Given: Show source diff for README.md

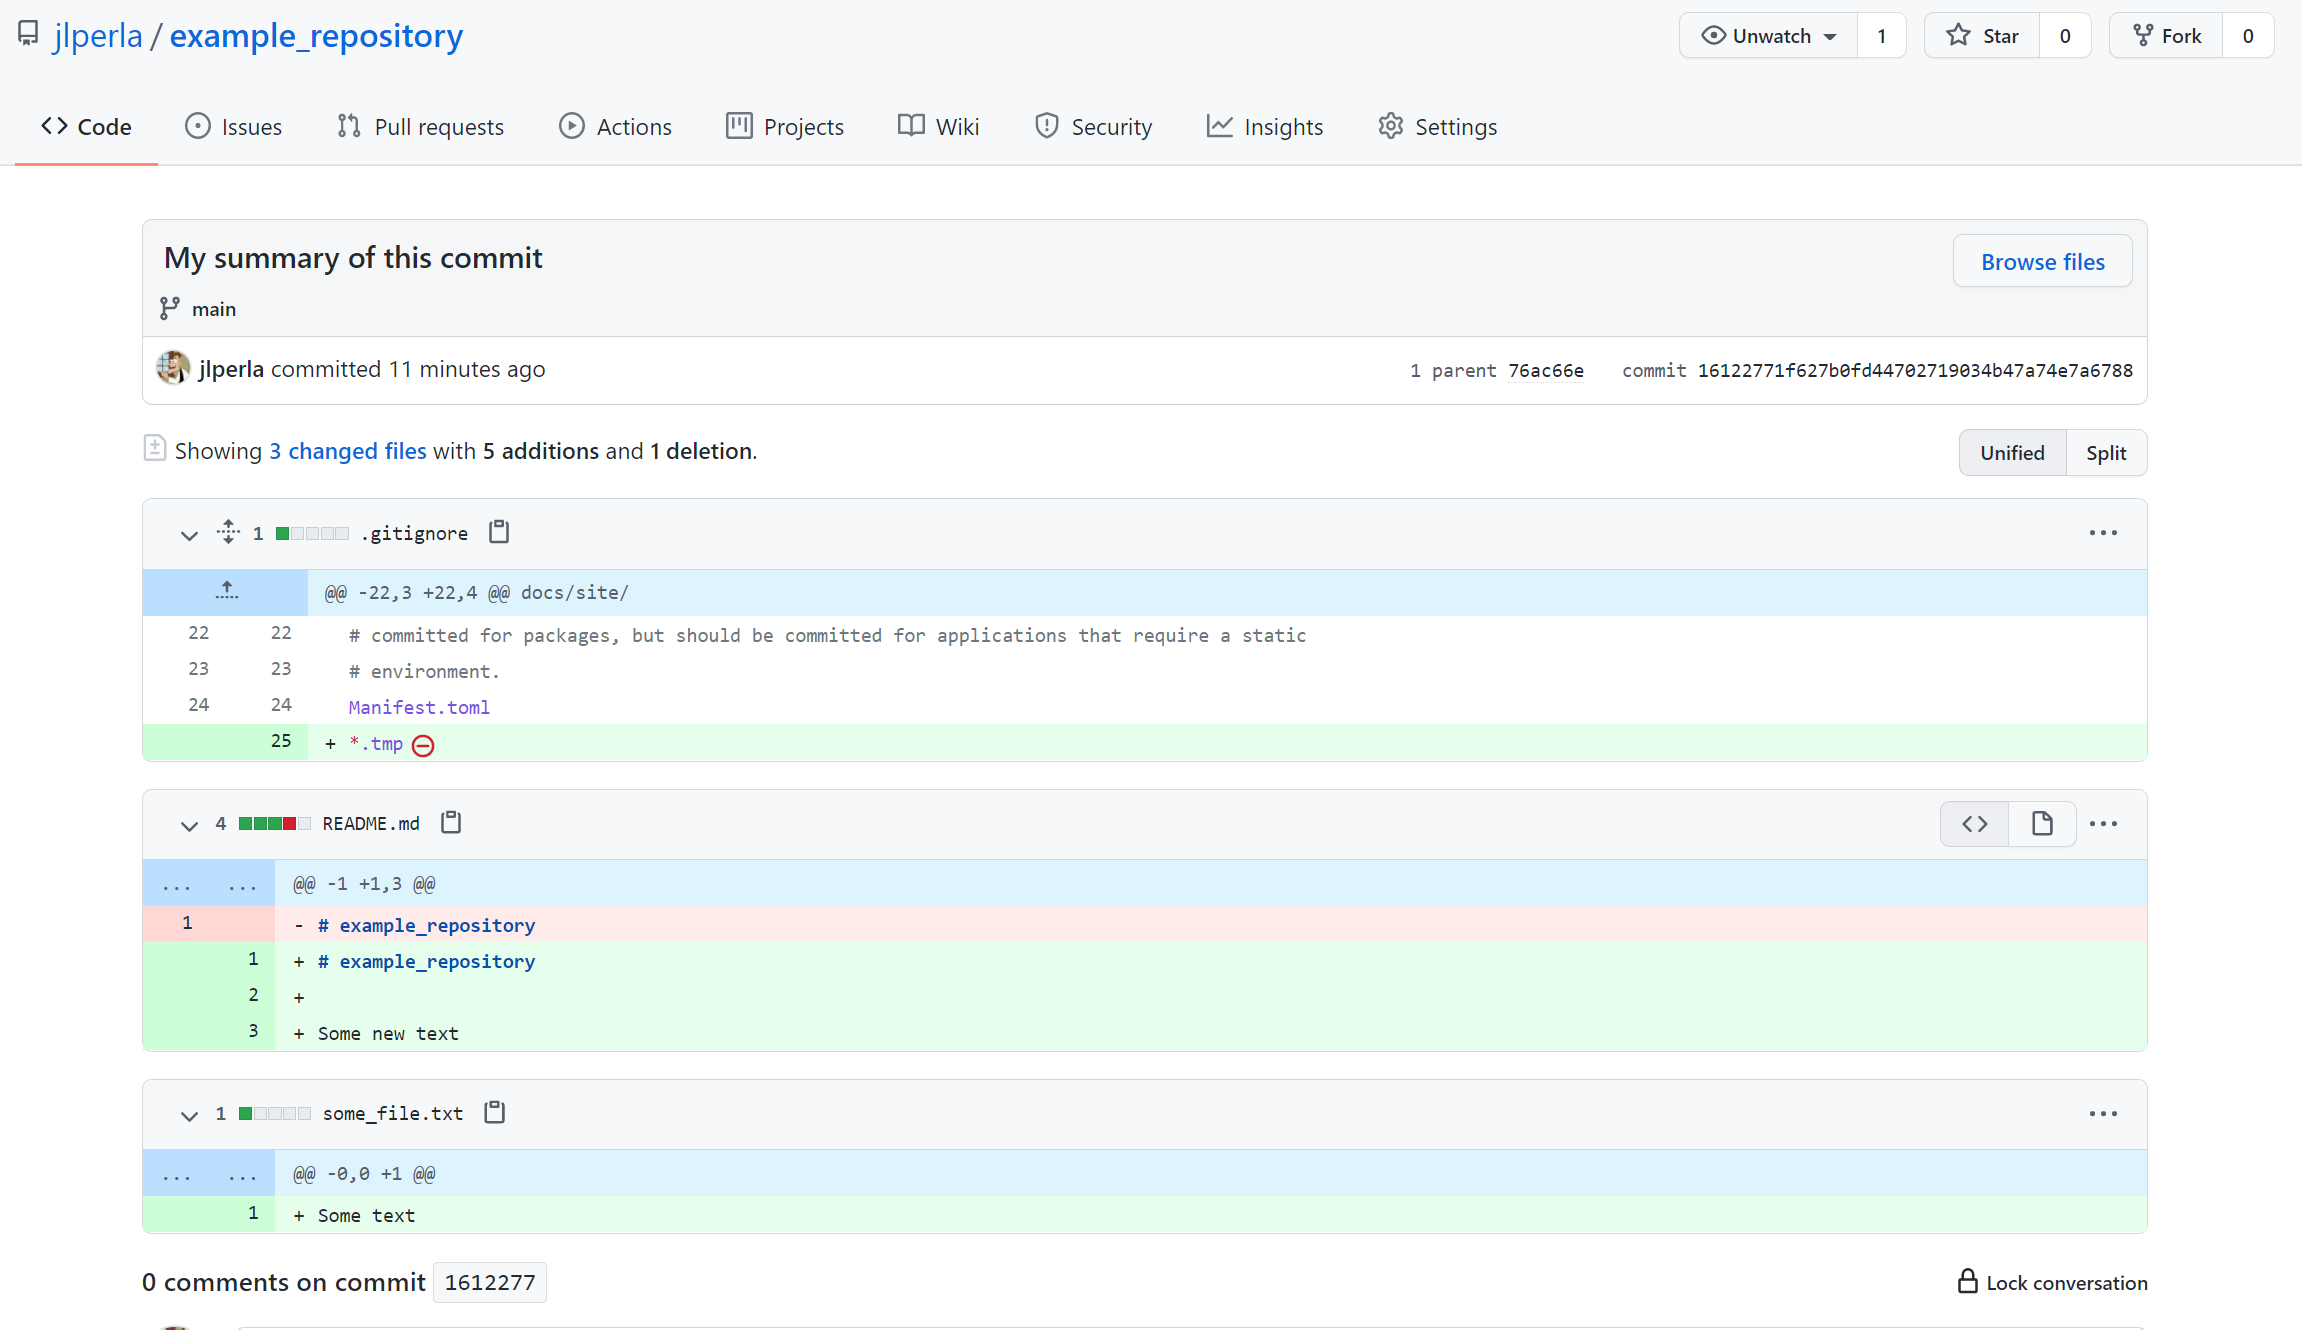Looking at the screenshot, I should pos(1974,823).
